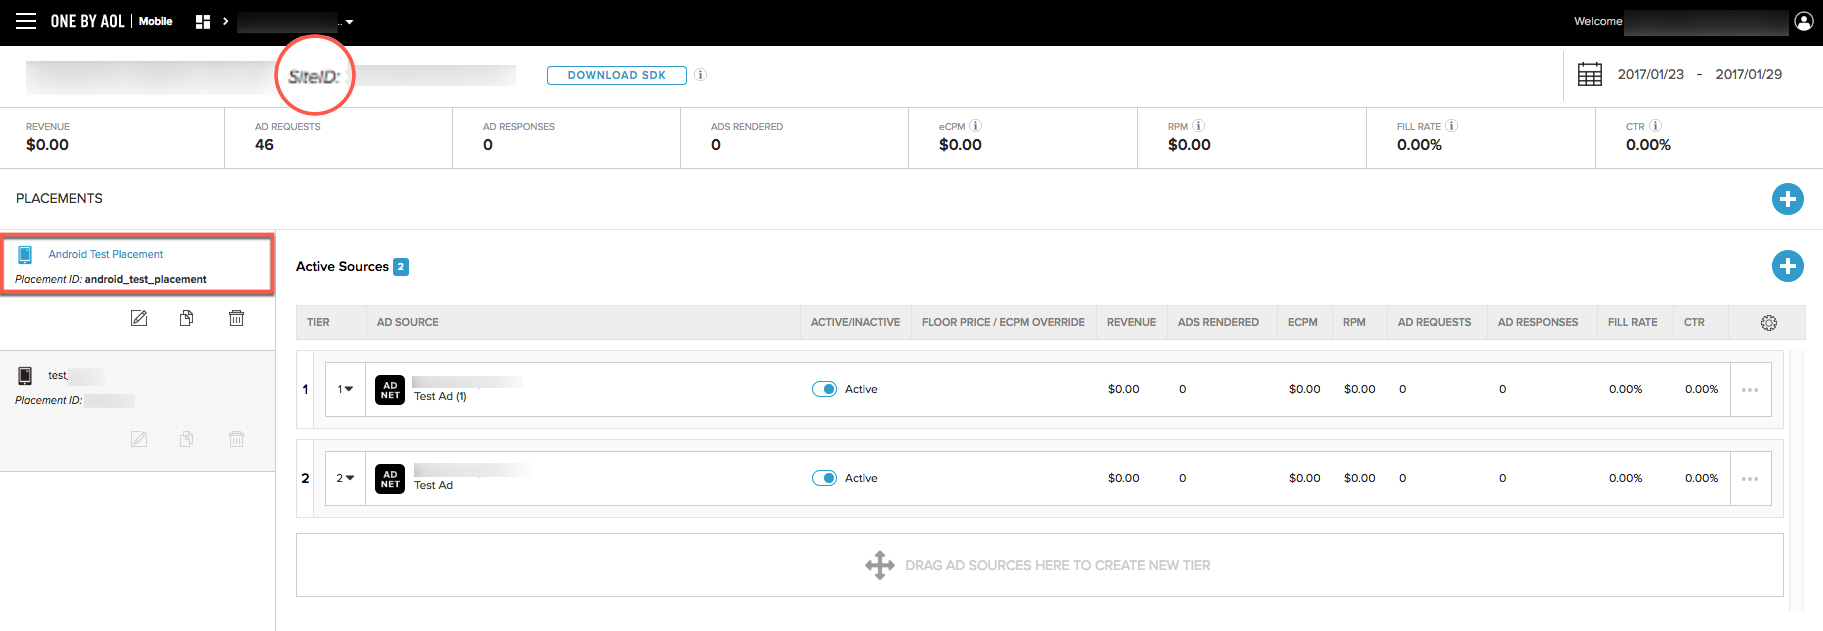Open more options for Test Ad (1)
Viewport: 1823px width, 631px height.
(x=1750, y=390)
